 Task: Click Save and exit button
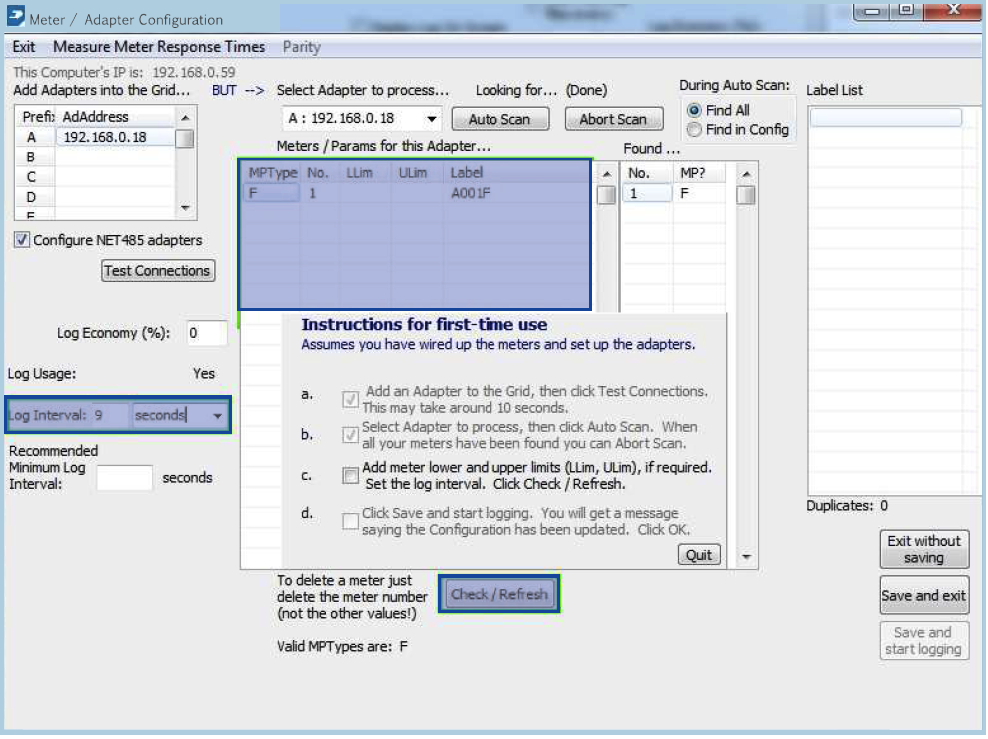coord(923,596)
